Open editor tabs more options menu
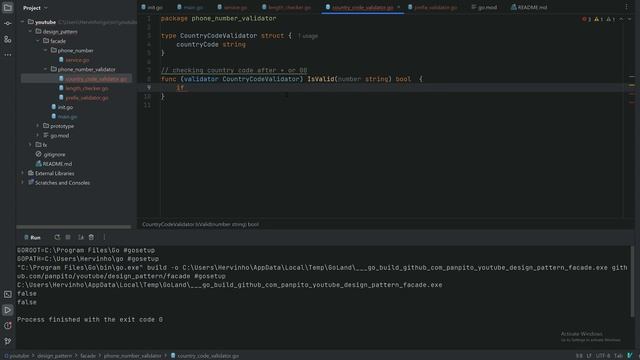 click(626, 7)
